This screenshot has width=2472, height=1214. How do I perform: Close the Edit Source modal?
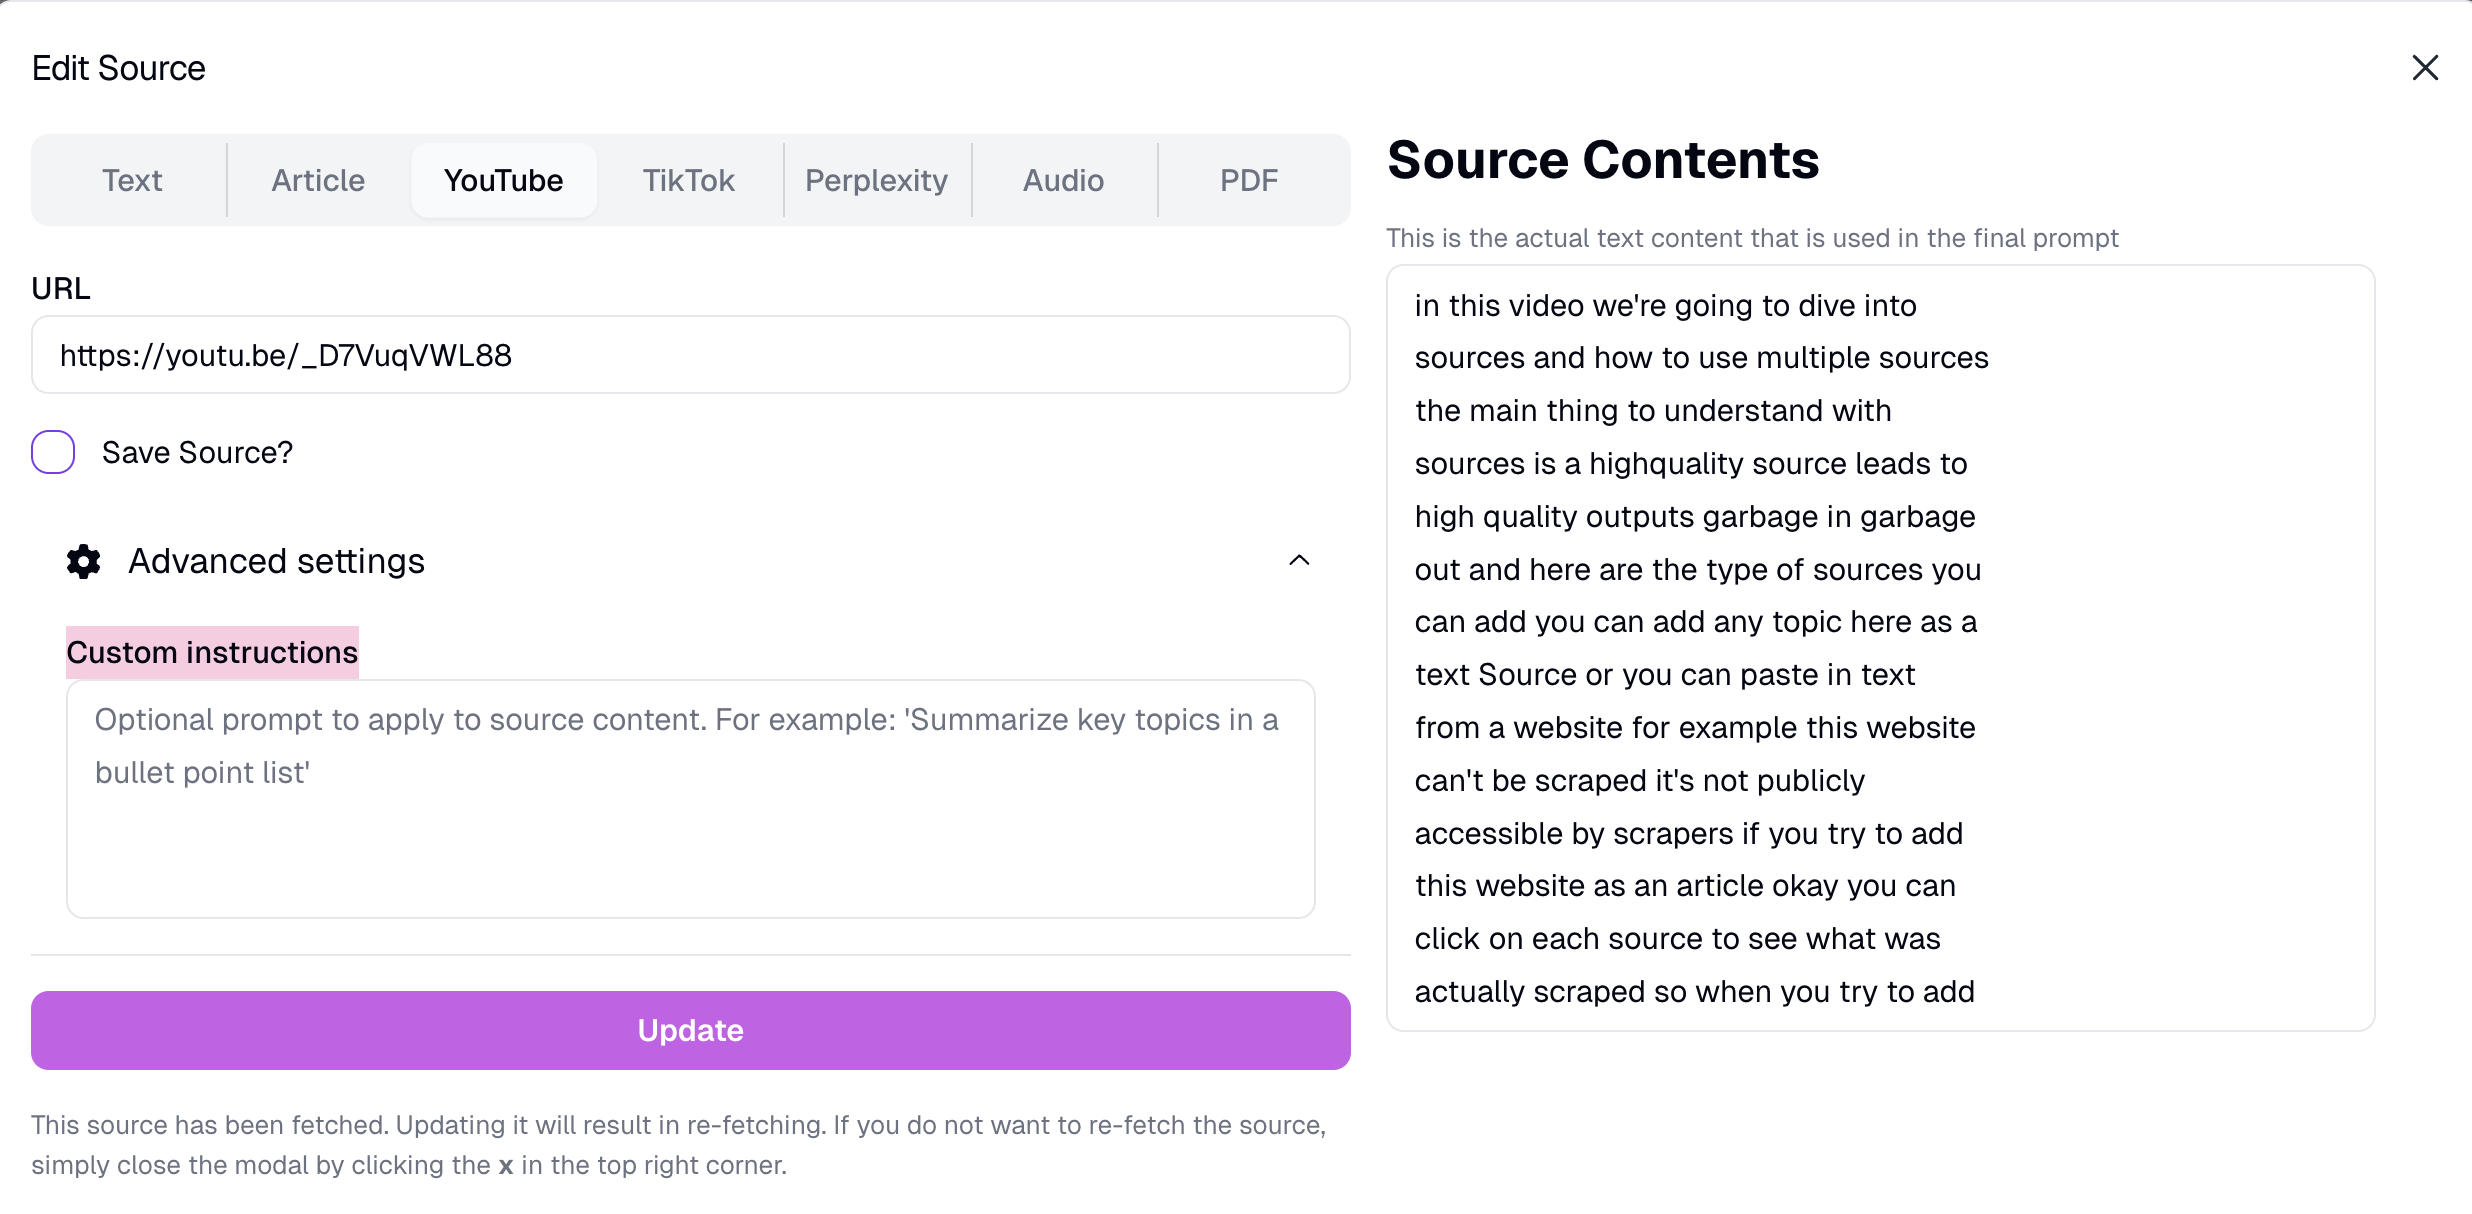click(x=2425, y=68)
